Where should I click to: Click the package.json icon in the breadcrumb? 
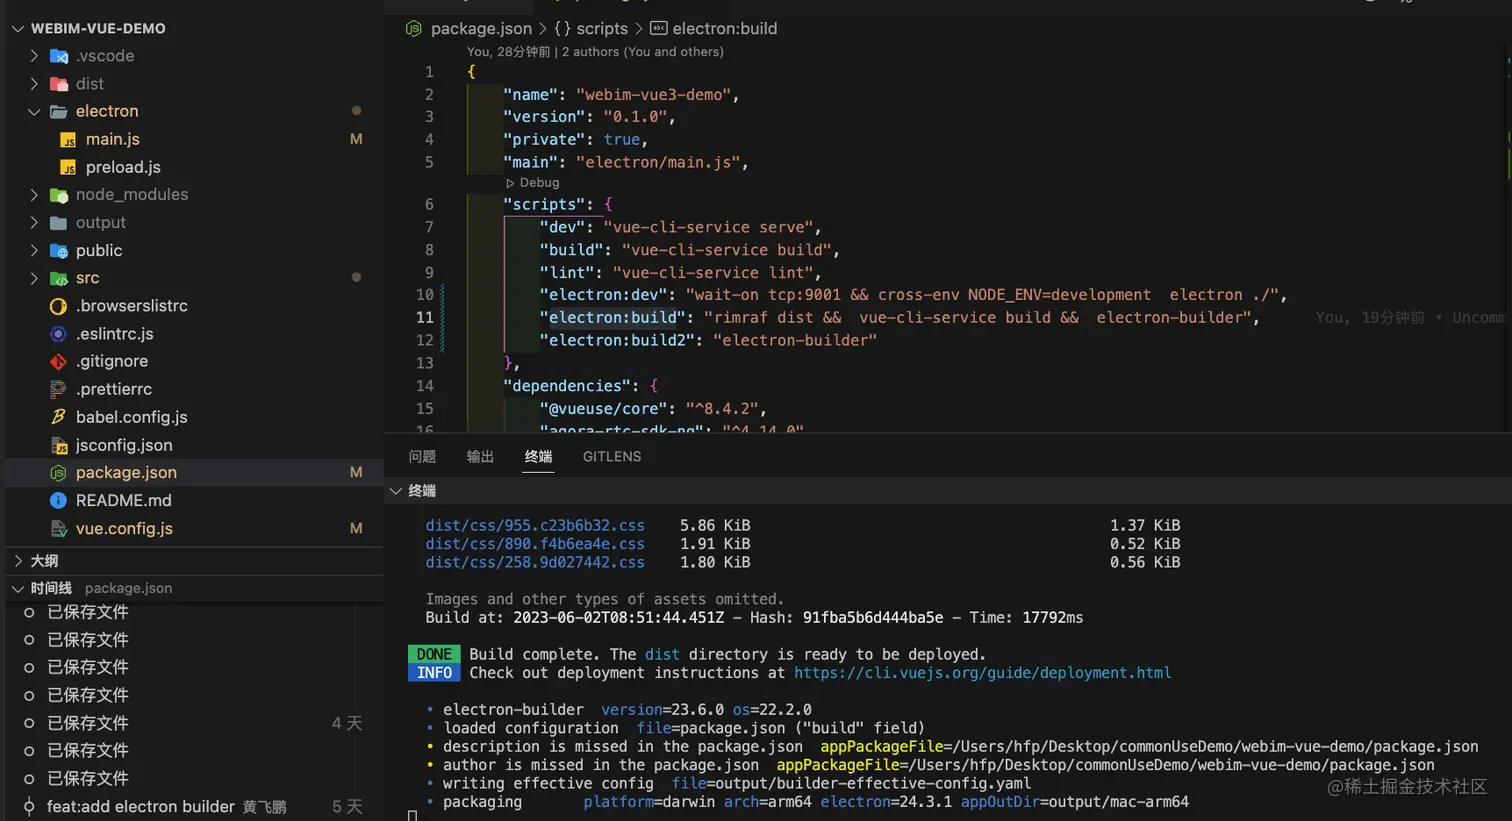(414, 29)
